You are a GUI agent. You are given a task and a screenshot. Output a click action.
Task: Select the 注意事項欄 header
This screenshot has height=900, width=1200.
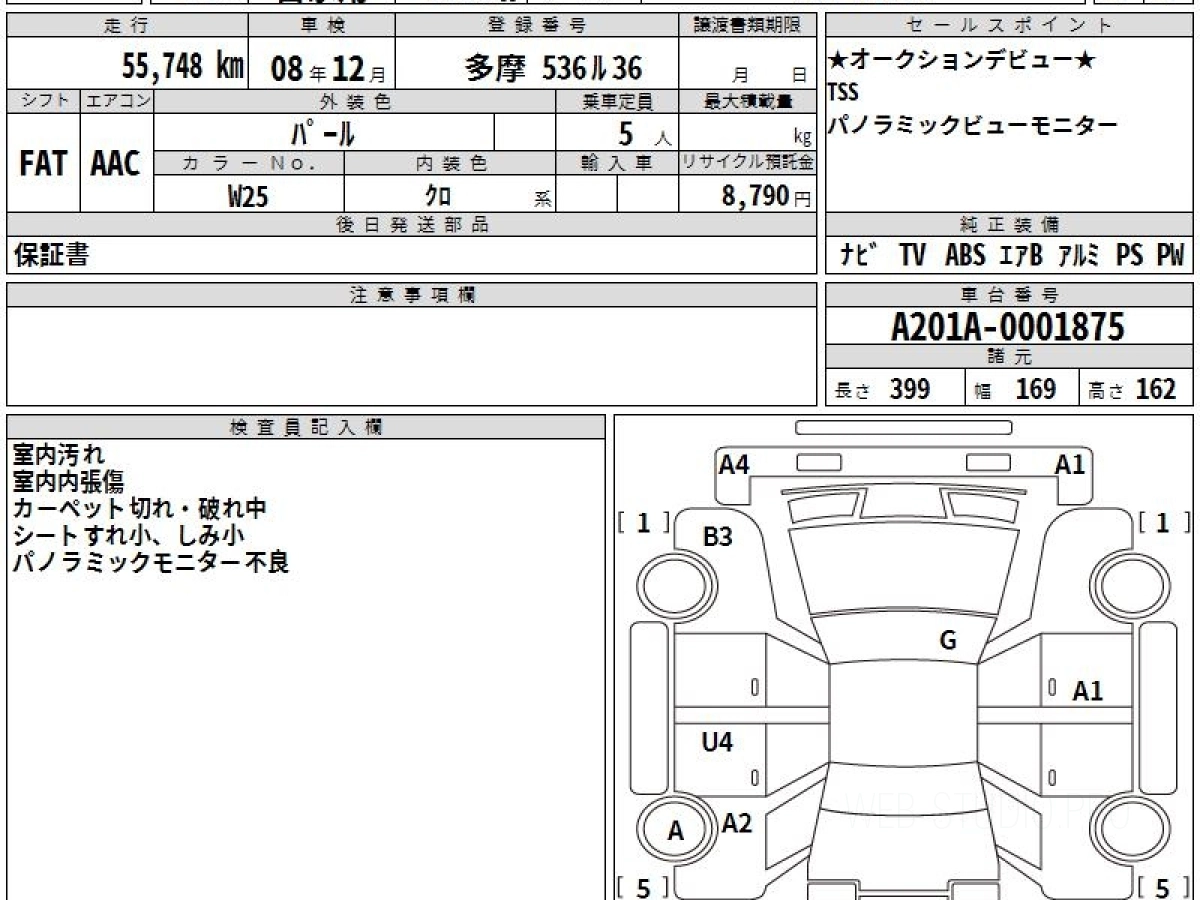coord(412,295)
